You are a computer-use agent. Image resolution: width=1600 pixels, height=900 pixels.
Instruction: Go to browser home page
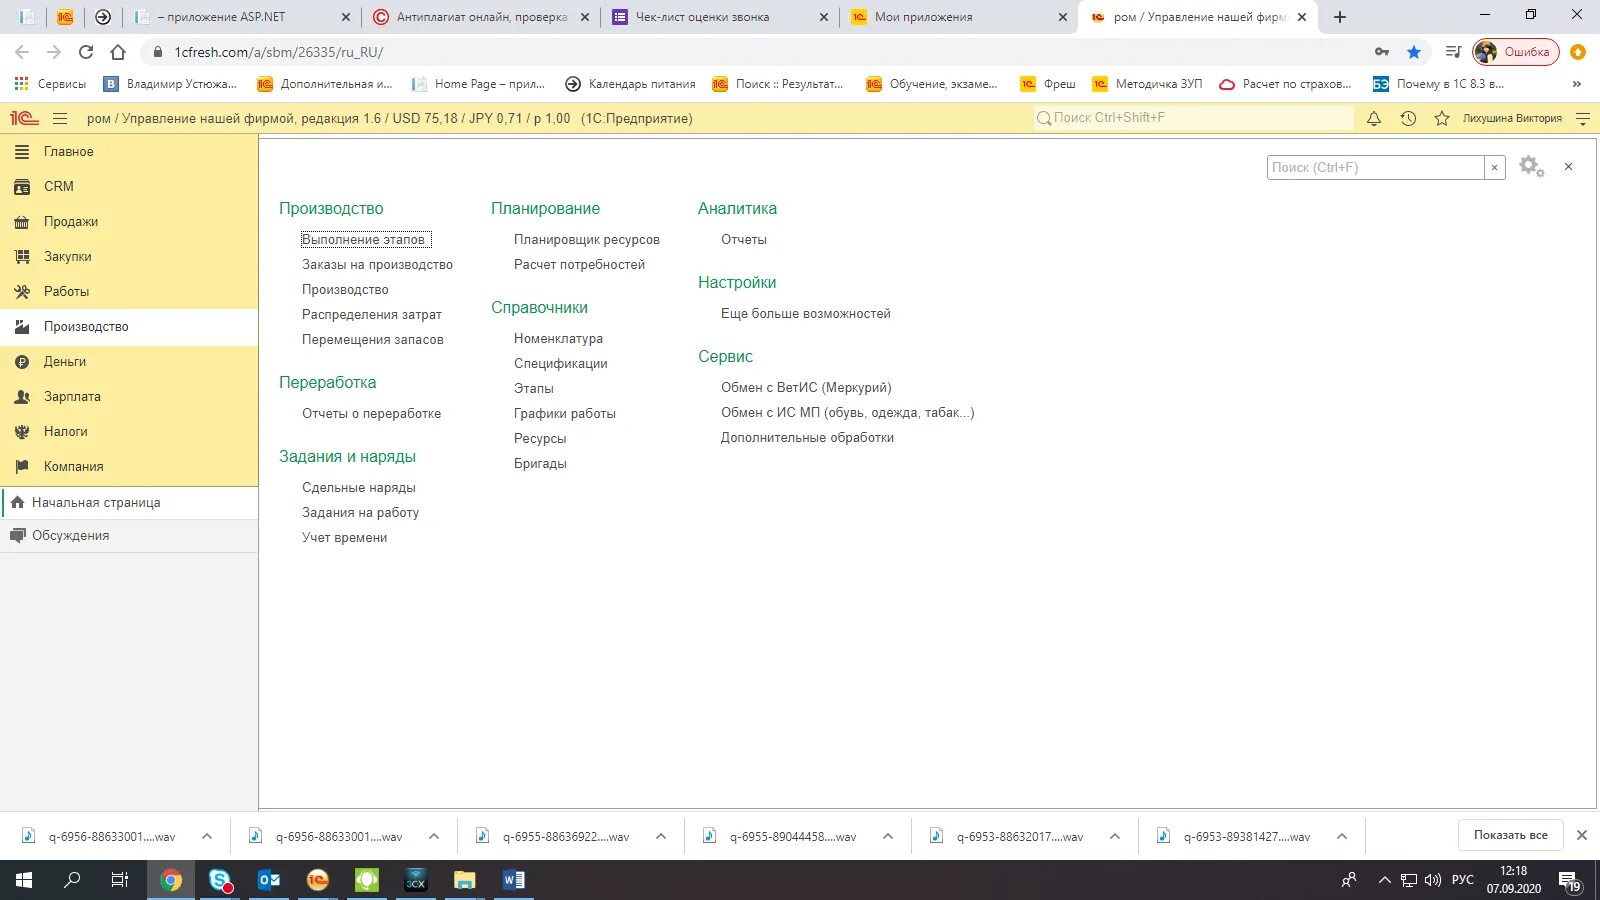(x=118, y=52)
